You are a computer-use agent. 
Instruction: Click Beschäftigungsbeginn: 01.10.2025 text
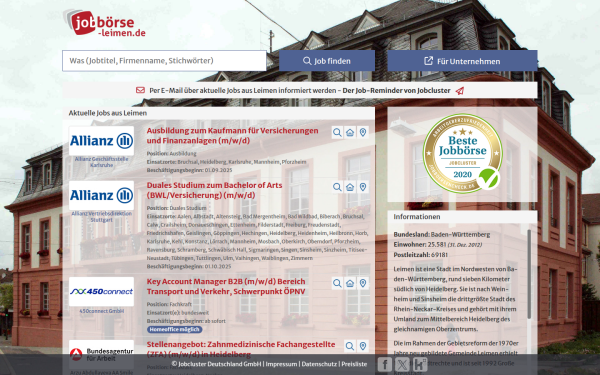click(x=189, y=266)
